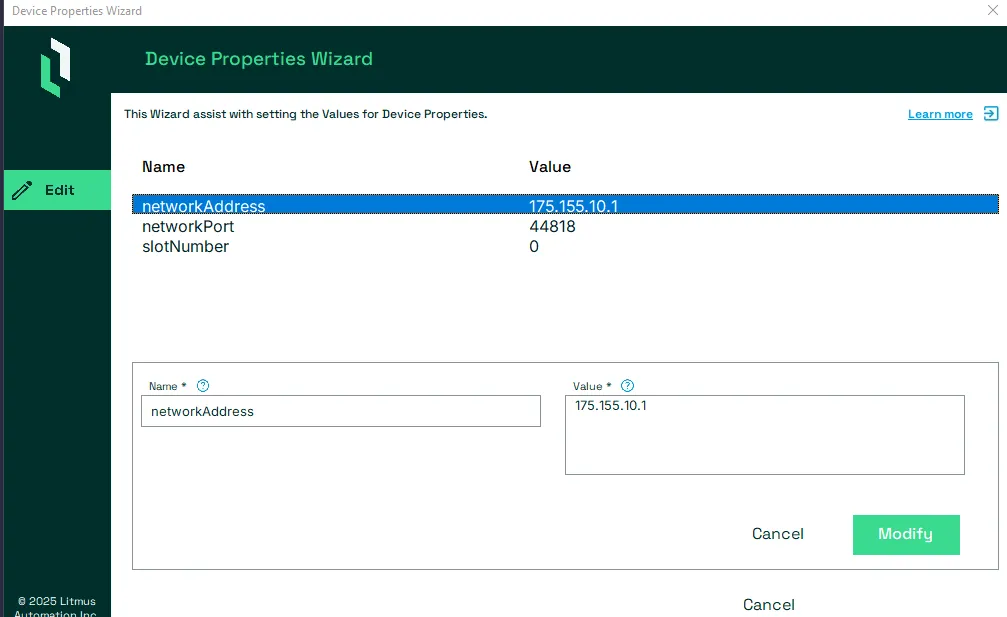The width and height of the screenshot is (1007, 617).
Task: Click the Litmus logo icon
Action: [56, 67]
